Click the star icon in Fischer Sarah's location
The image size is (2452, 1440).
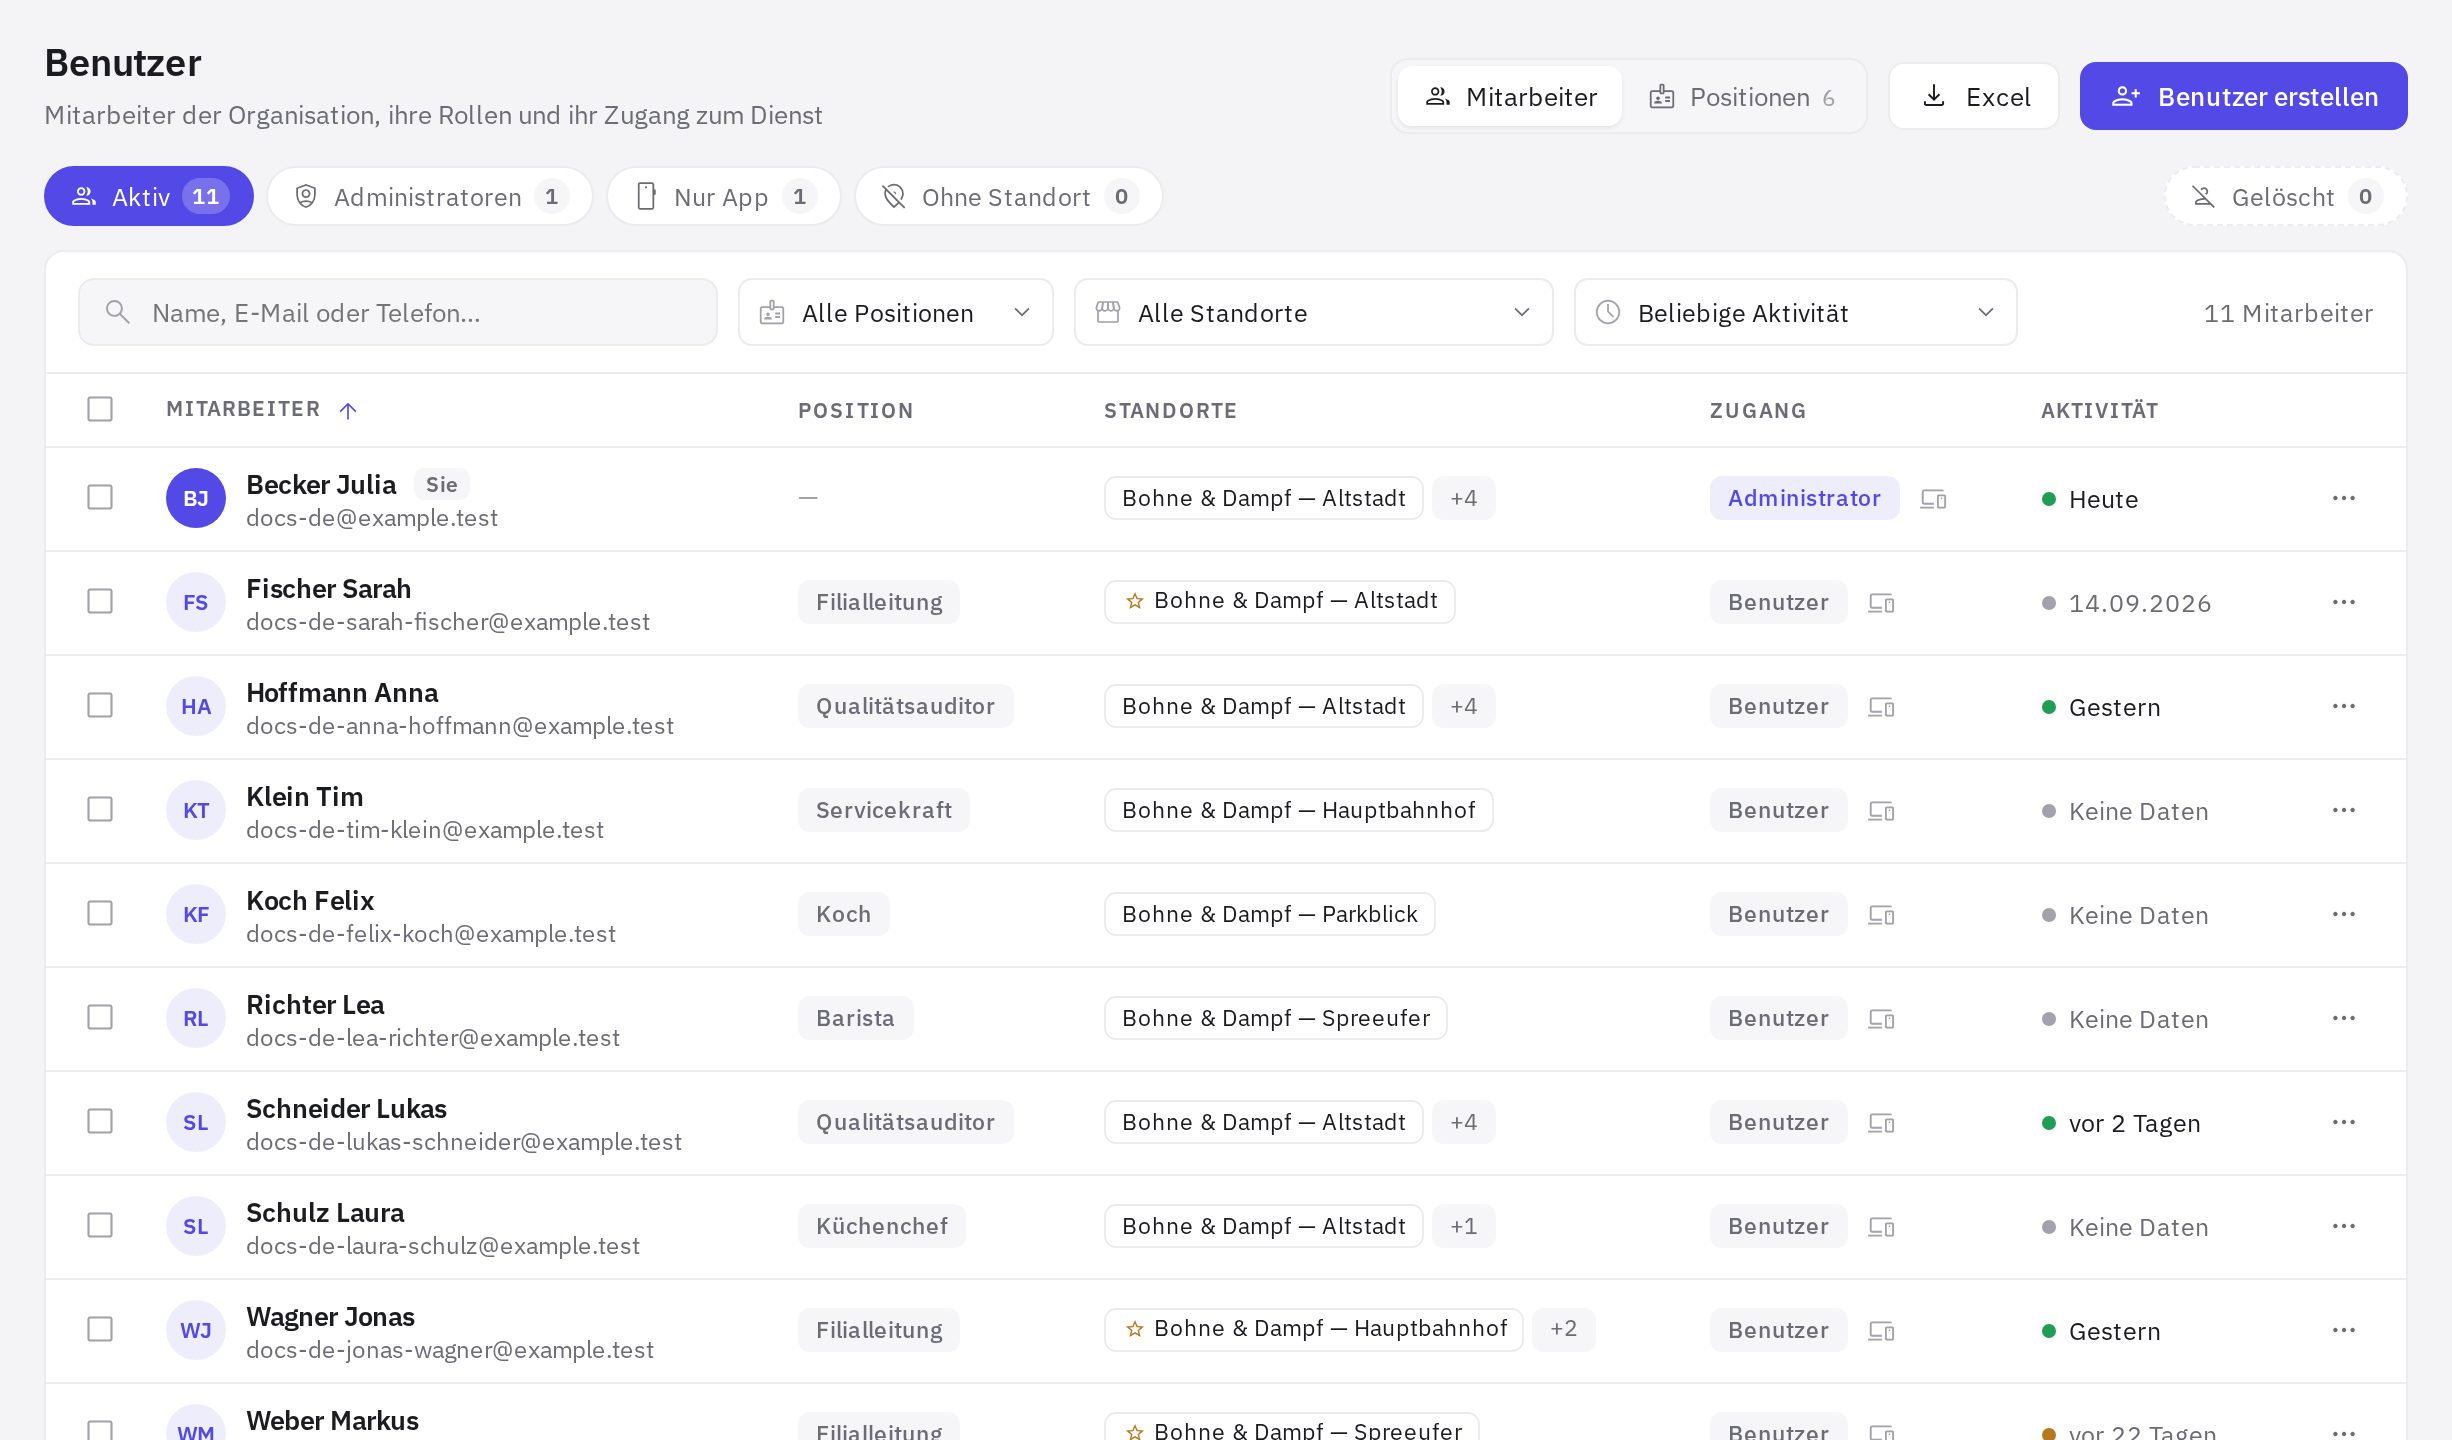tap(1135, 601)
